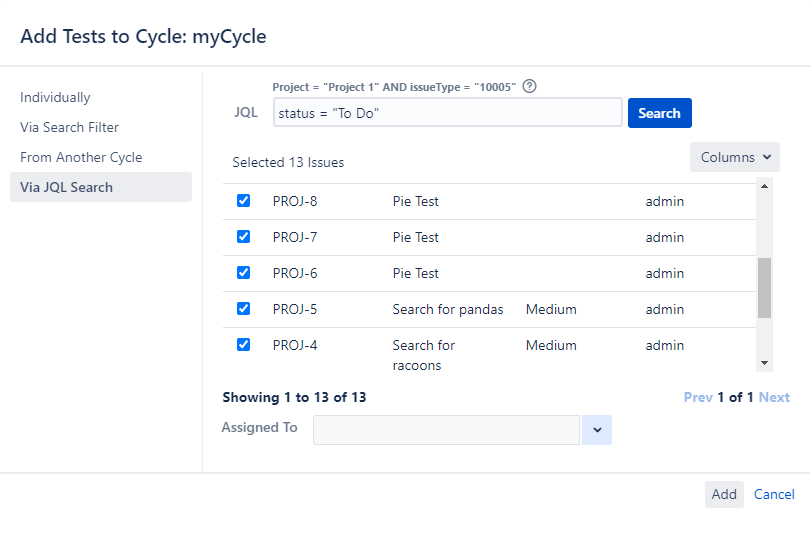
Task: Uncheck the PROJ-6 checkbox
Action: [243, 272]
